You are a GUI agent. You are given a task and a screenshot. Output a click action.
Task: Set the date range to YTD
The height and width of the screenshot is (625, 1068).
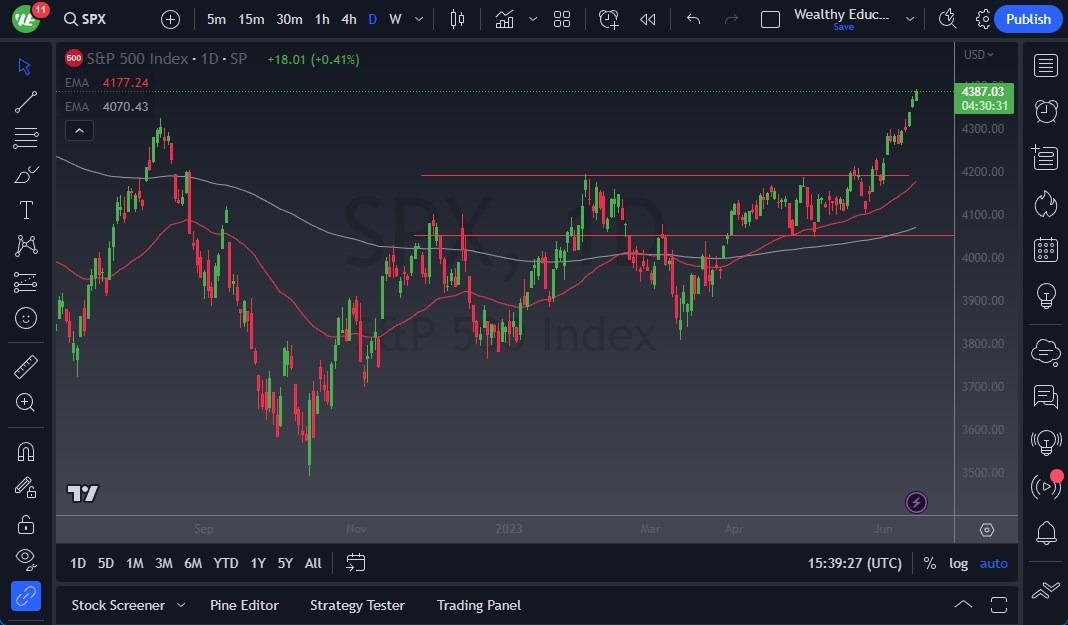click(226, 563)
